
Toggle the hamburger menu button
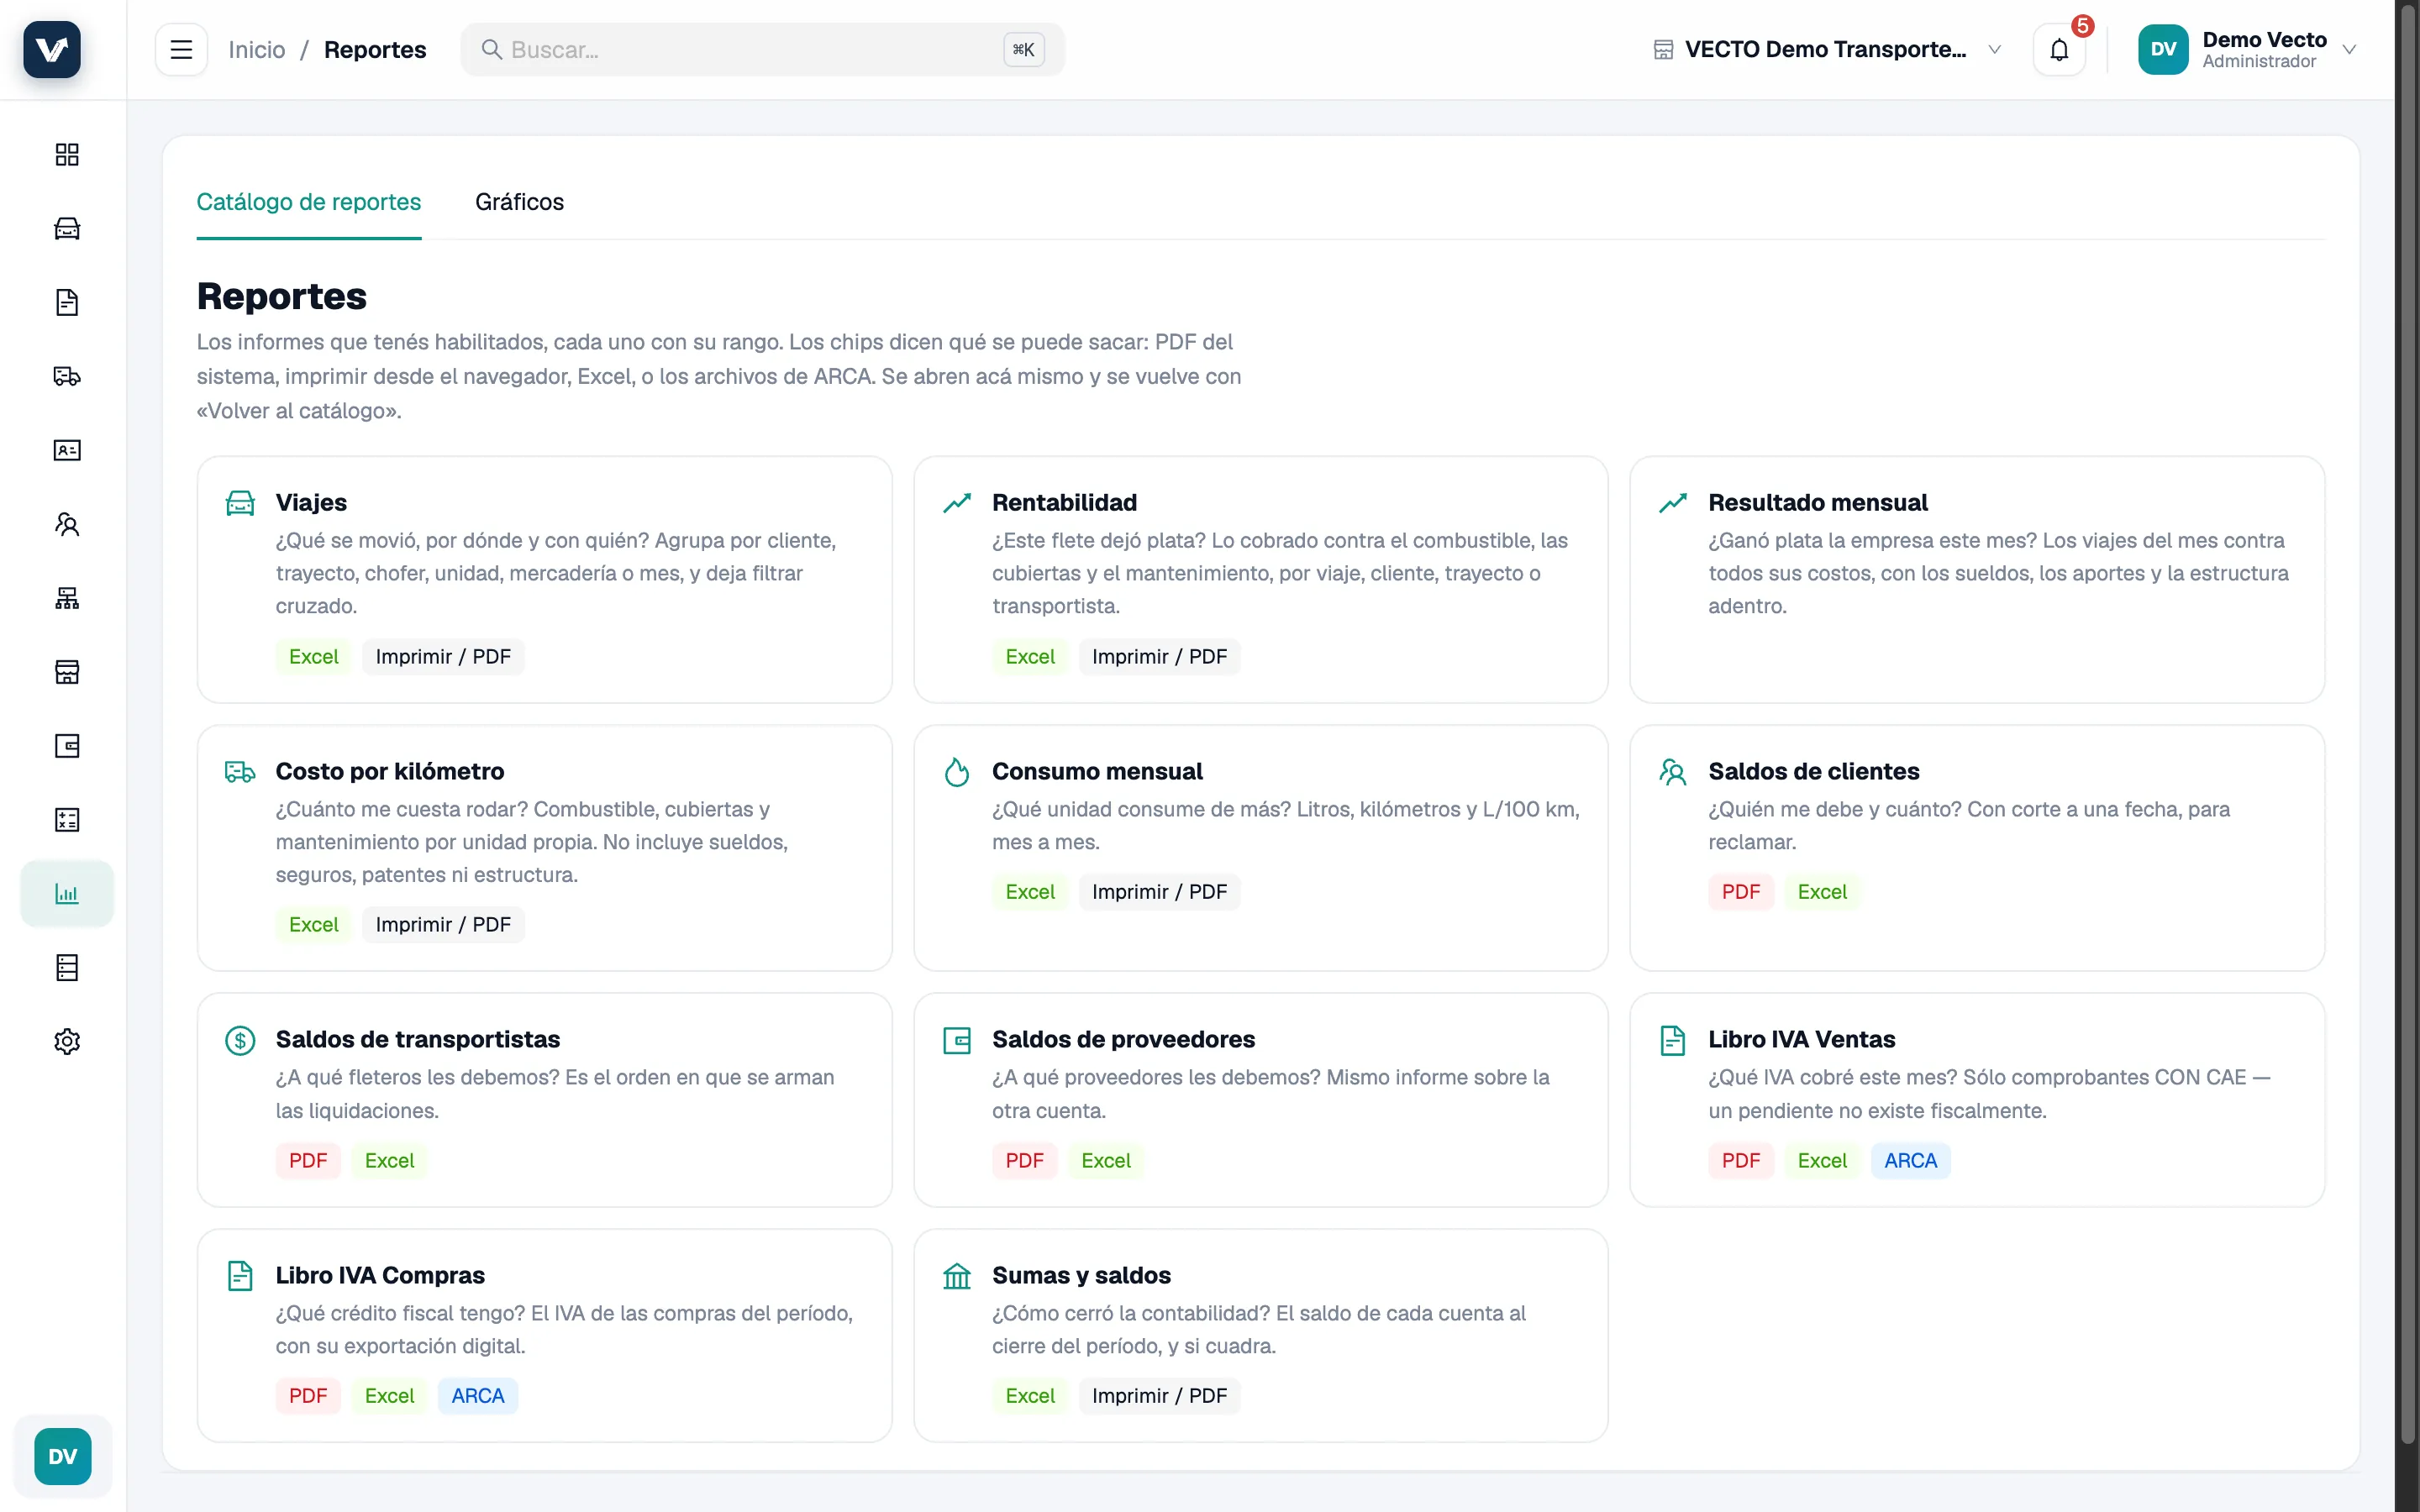click(x=181, y=49)
